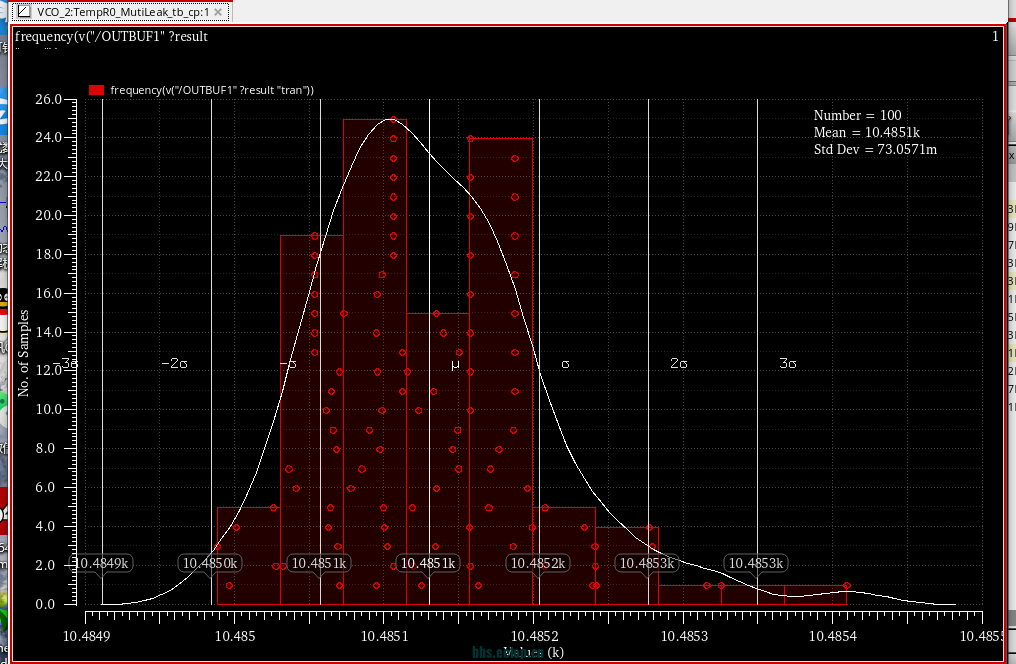The height and width of the screenshot is (664, 1016).
Task: Select the histogram bar with 19 samples
Action: [x=312, y=420]
